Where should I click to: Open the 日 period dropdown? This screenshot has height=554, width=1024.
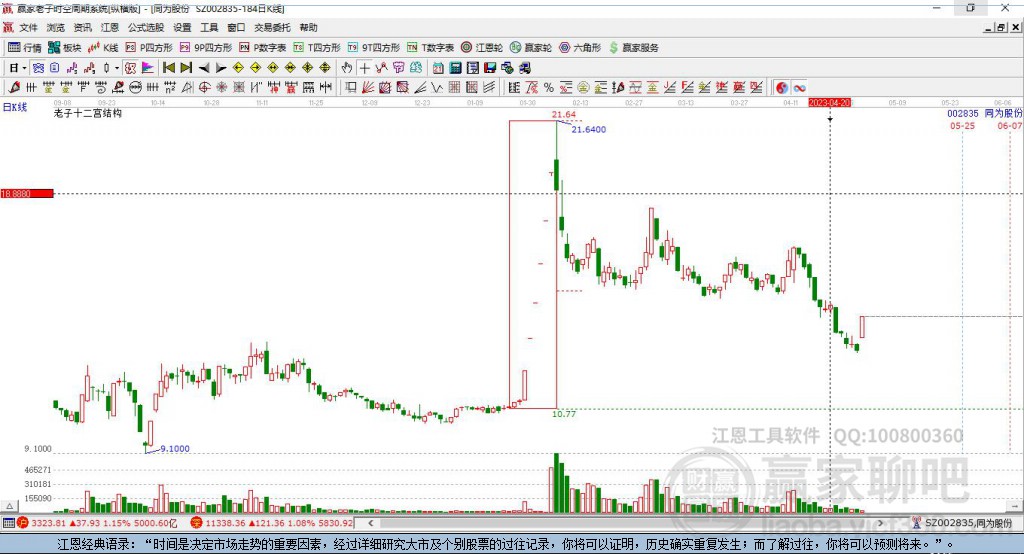coord(18,67)
